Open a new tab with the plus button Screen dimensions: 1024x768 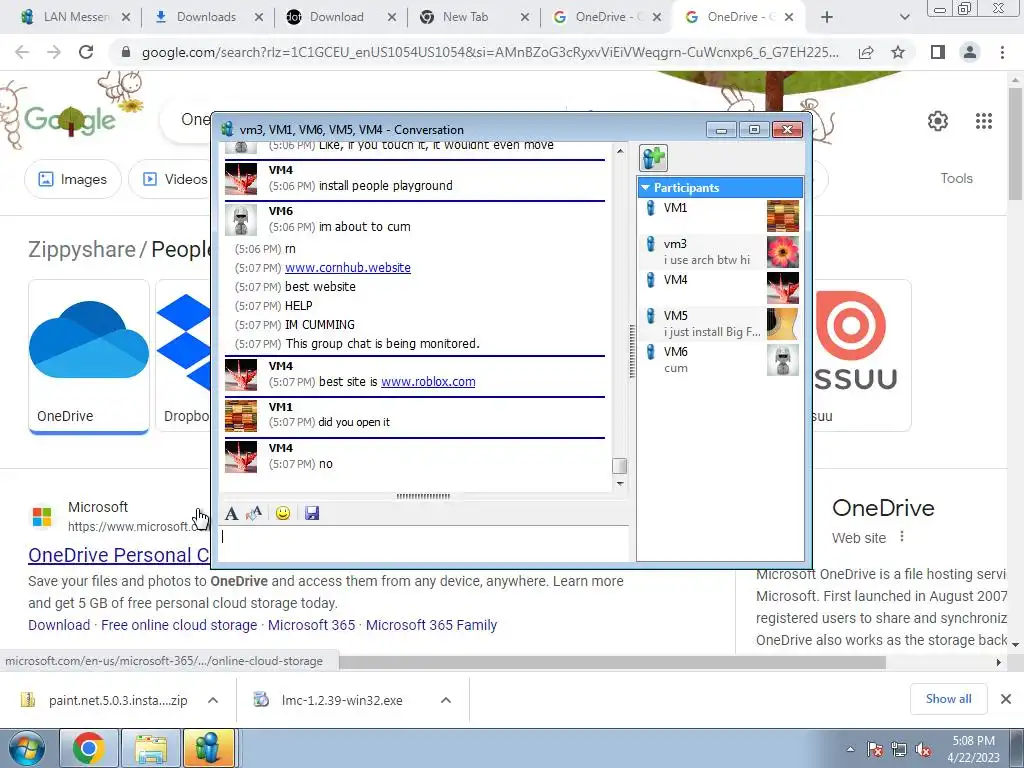coord(827,17)
